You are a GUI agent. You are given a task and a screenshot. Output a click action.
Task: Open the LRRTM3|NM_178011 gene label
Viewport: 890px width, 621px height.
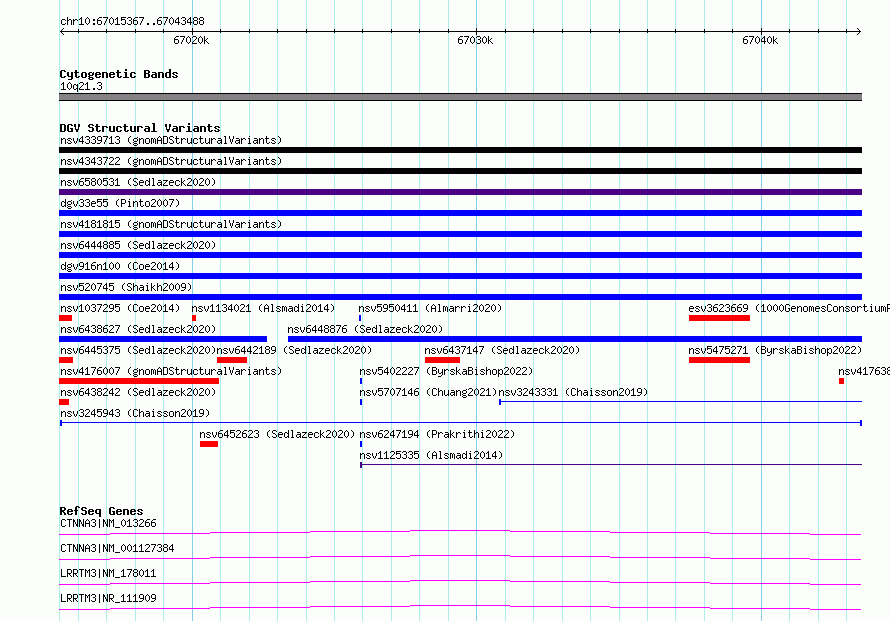108,573
